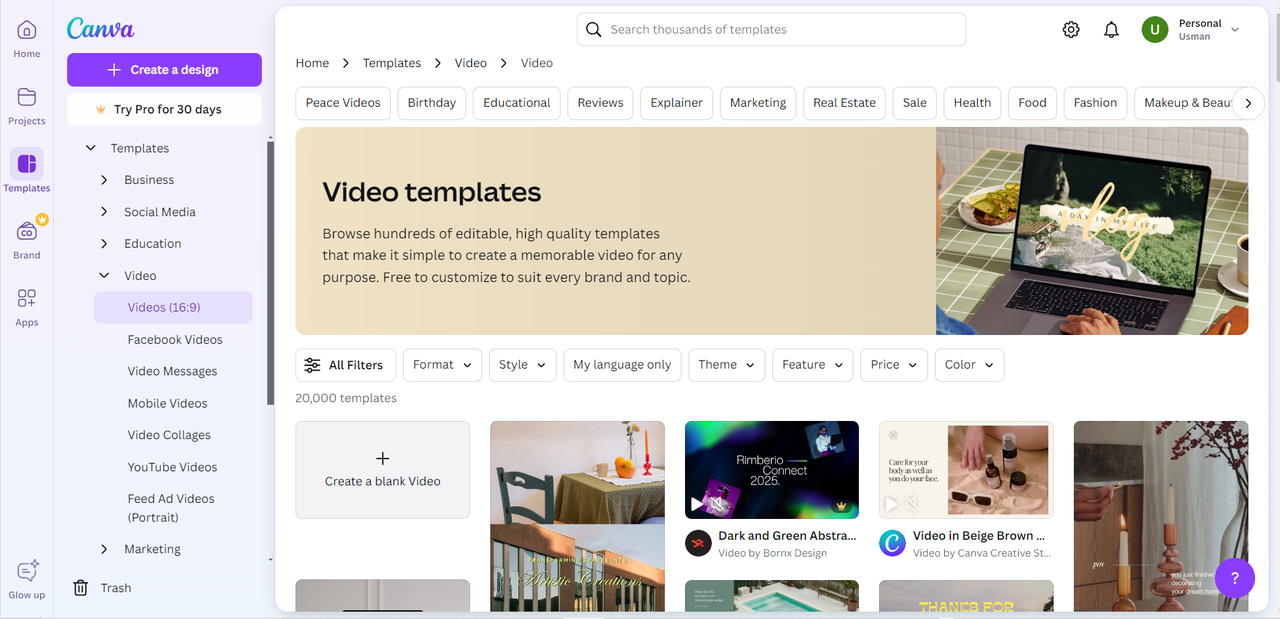
Task: Open the Format filter dropdown
Action: pos(442,365)
